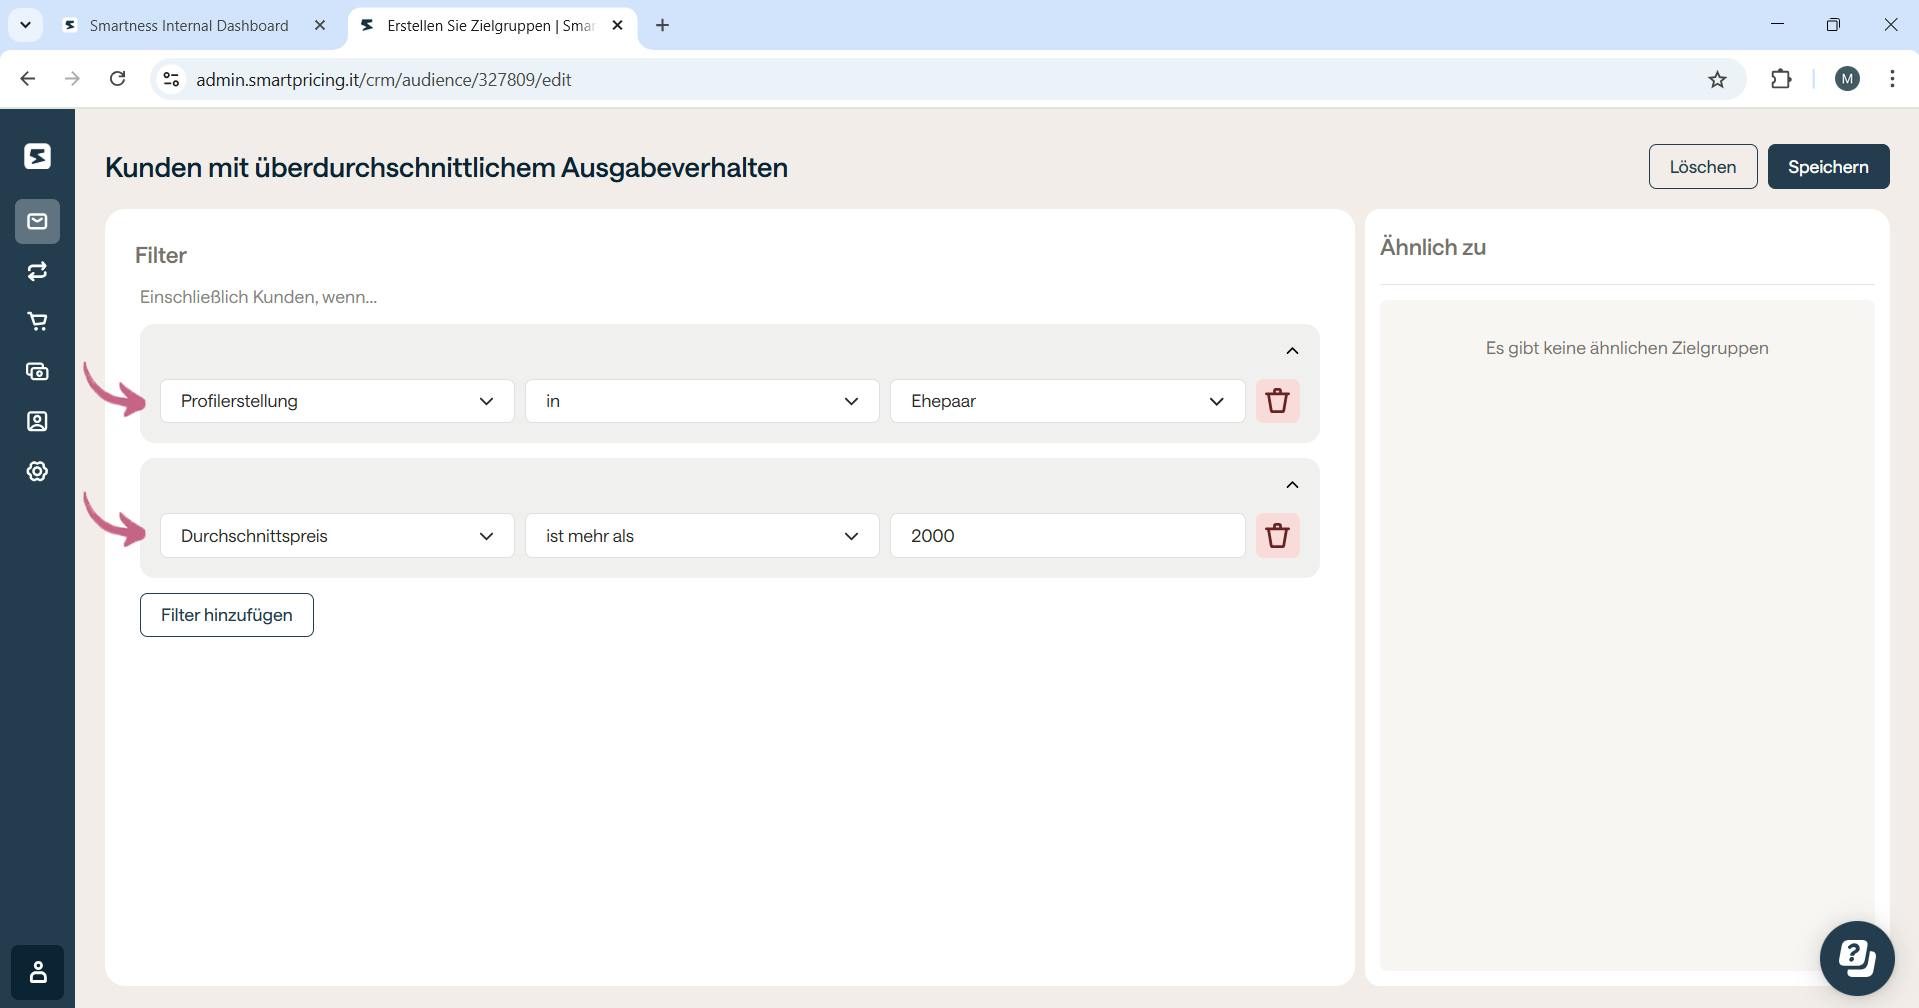Click 'Es gibt keine ähnlichen Zielgruppen' text
The image size is (1919, 1008).
(x=1627, y=348)
